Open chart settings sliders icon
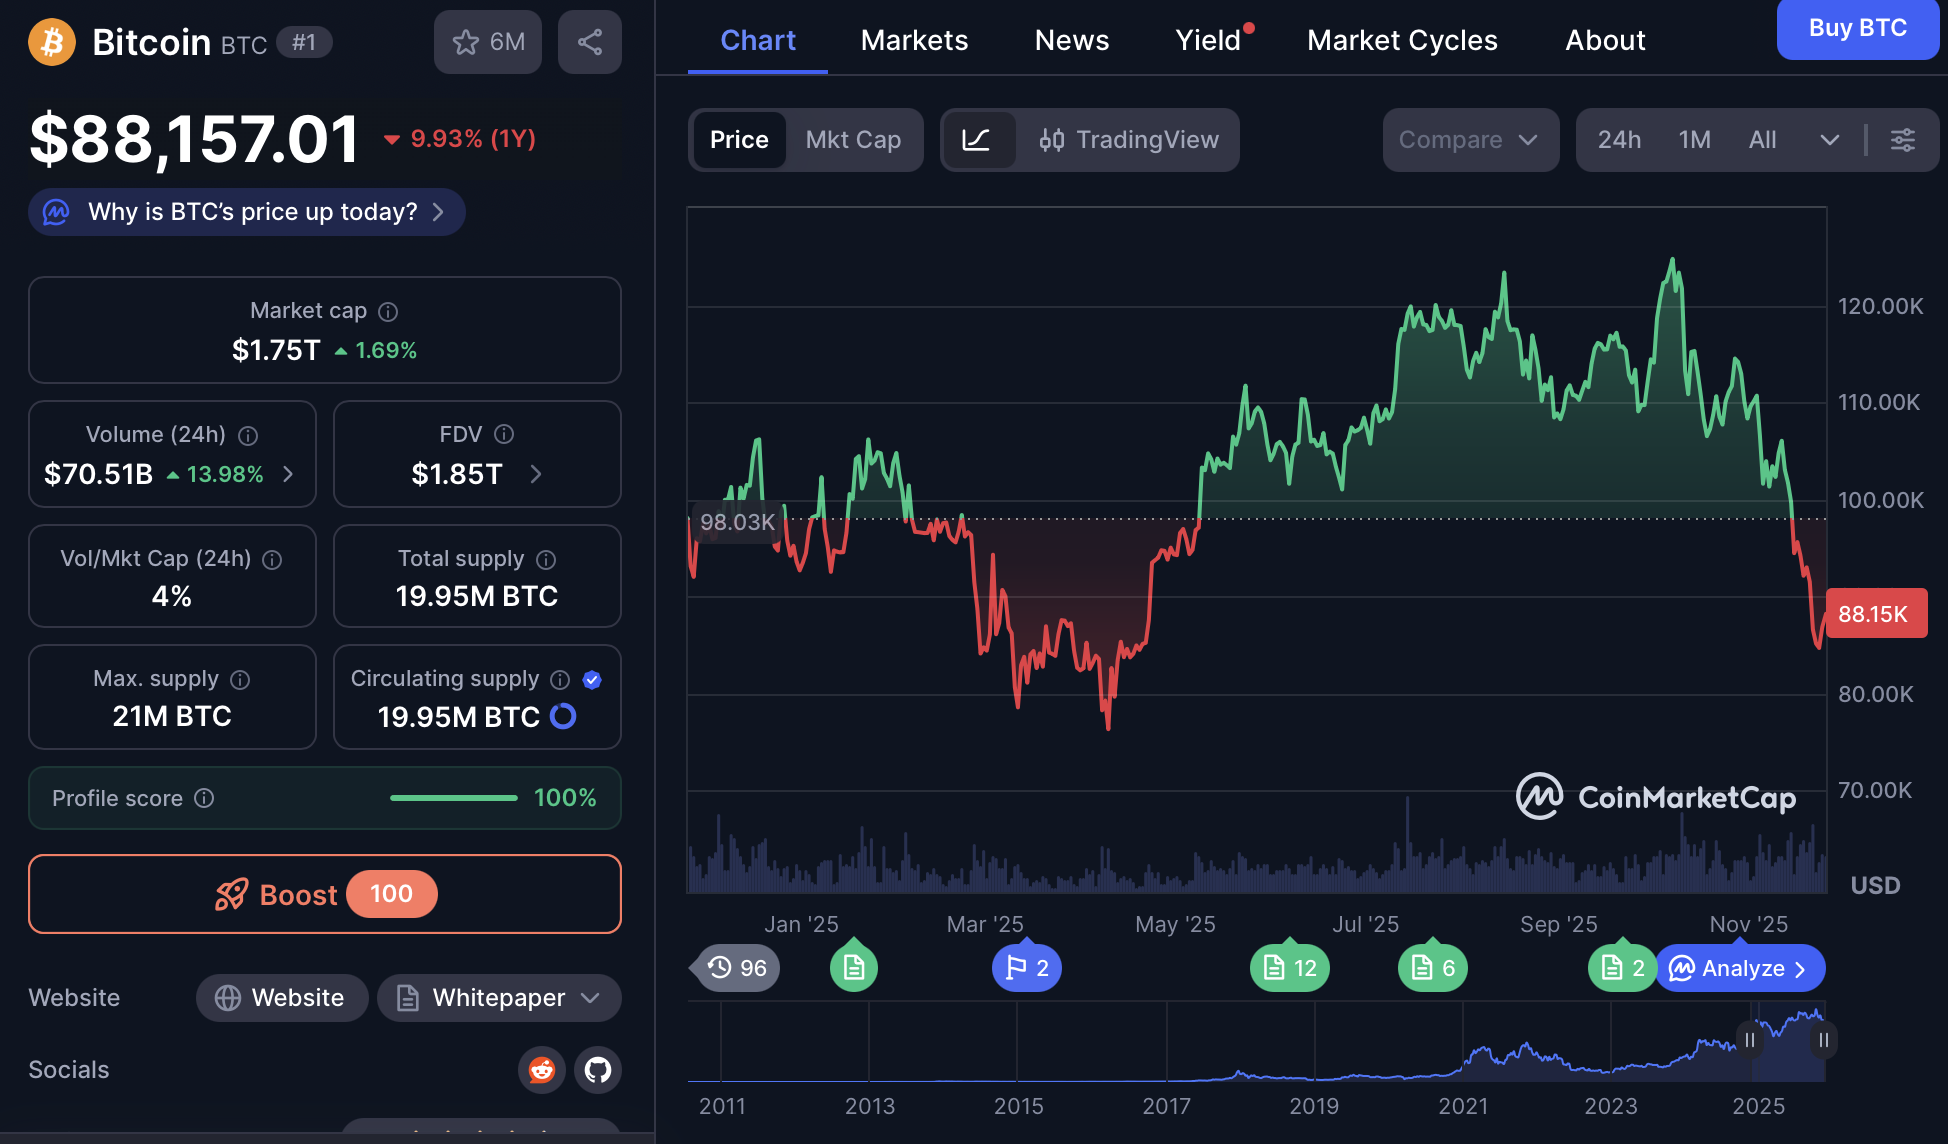This screenshot has height=1144, width=1948. click(x=1903, y=140)
